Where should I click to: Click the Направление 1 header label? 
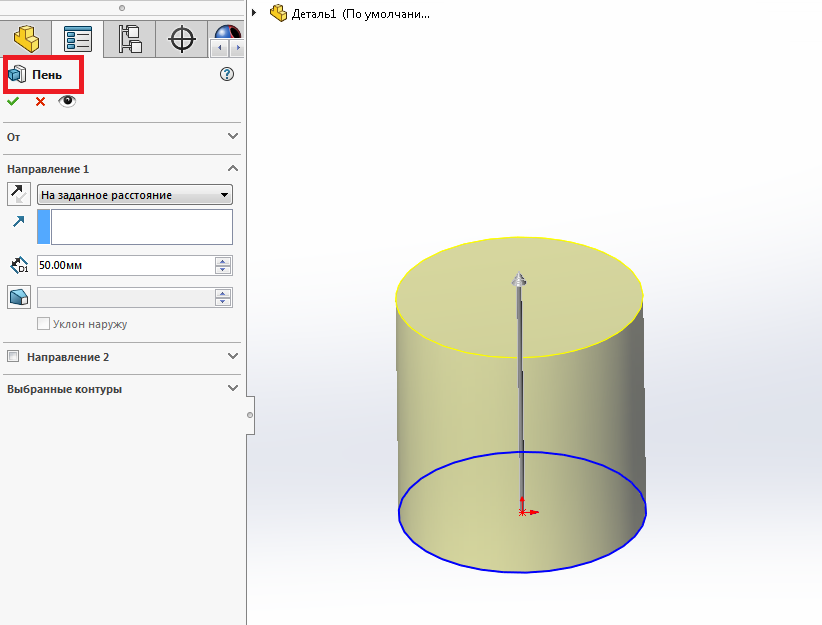[x=48, y=169]
